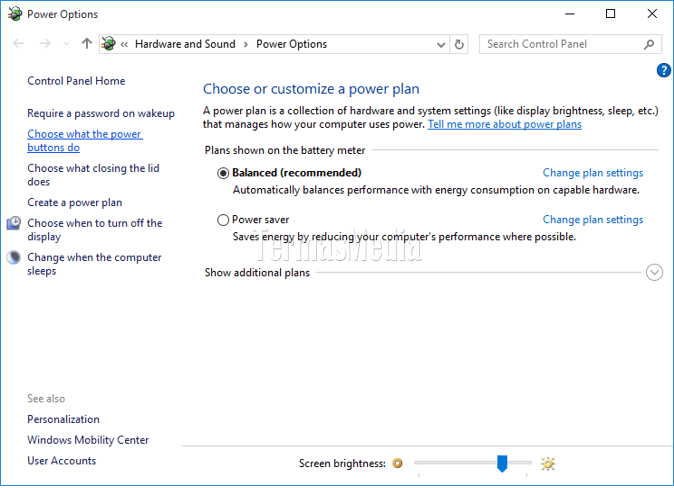
Task: Open Windows Mobility Center
Action: tap(88, 440)
